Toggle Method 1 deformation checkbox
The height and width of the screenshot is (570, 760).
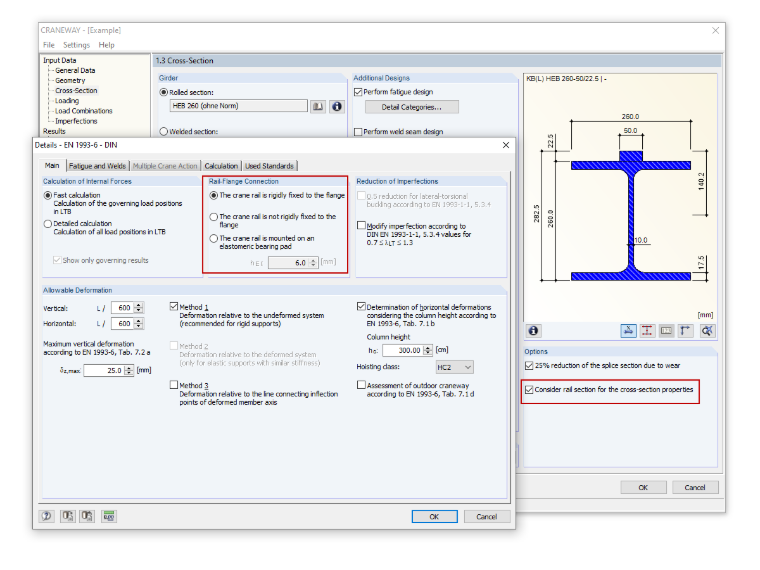174,306
